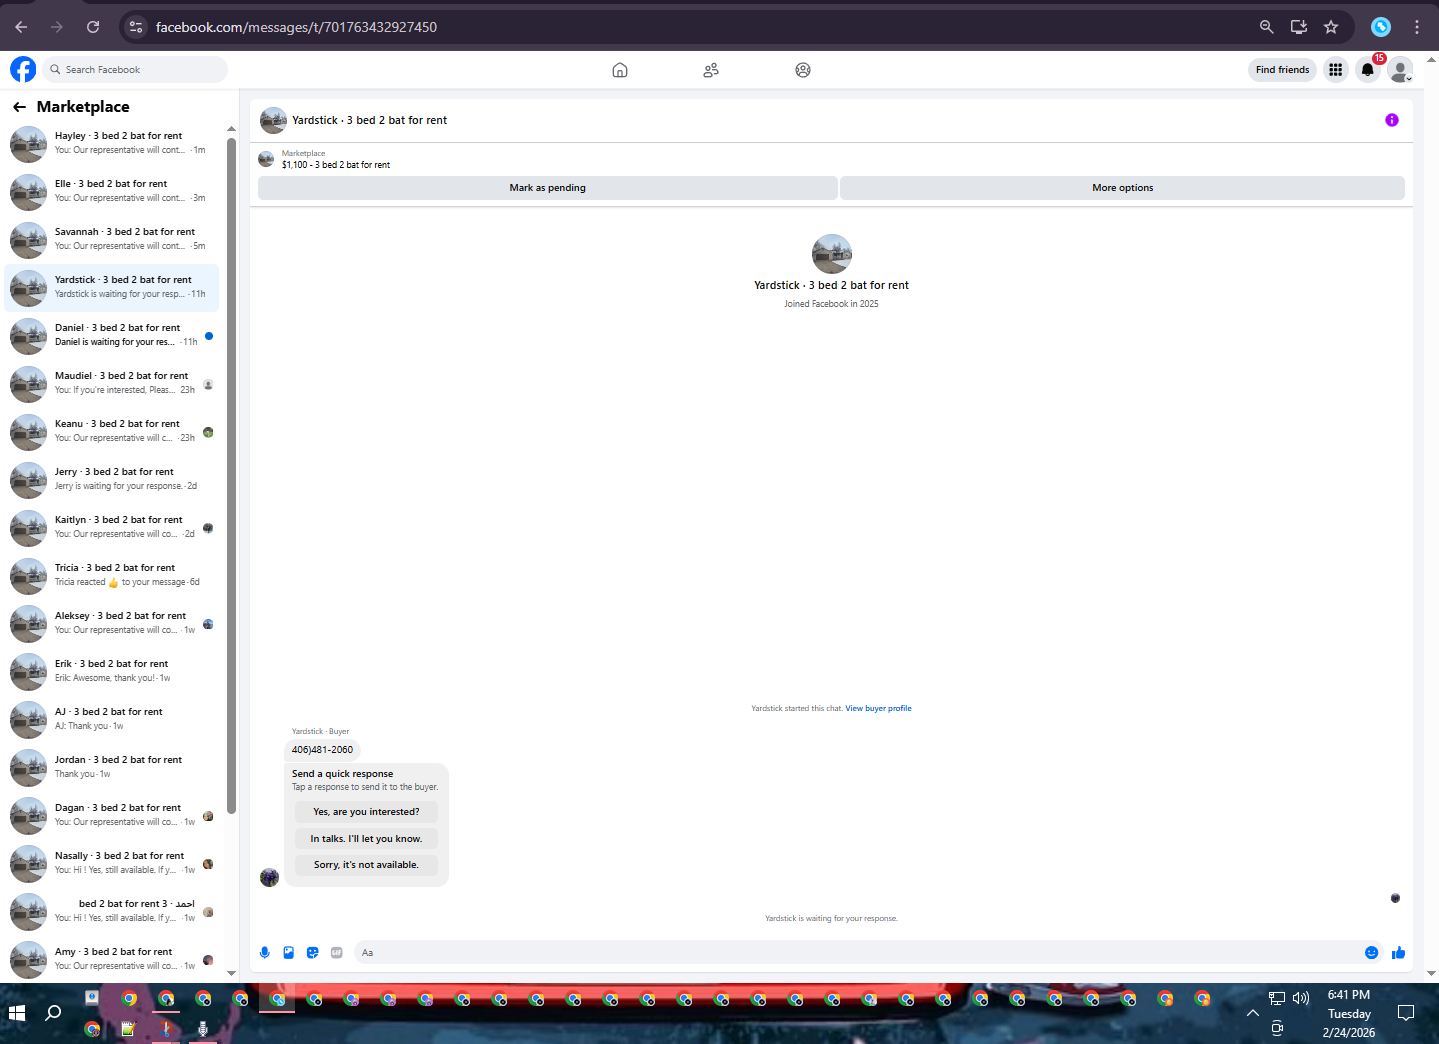
Task: Click the scroll-down arrow of chat list
Action: tap(231, 973)
